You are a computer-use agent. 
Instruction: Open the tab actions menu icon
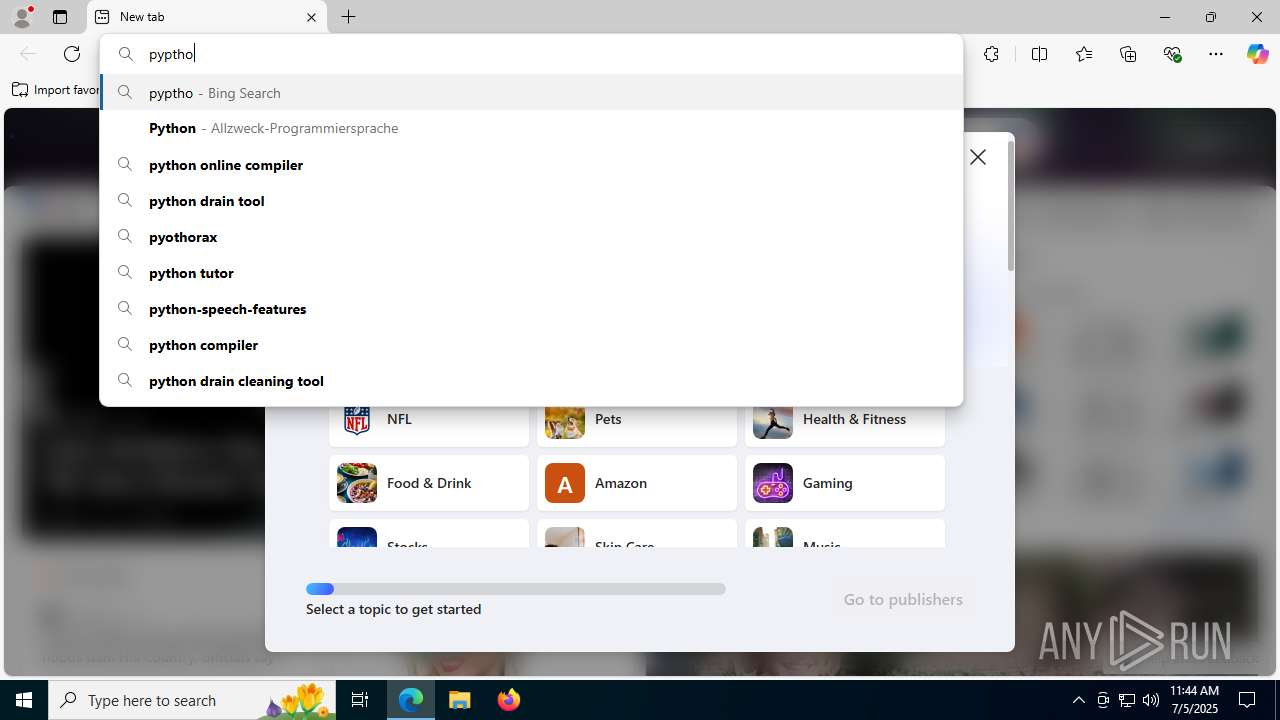[60, 17]
